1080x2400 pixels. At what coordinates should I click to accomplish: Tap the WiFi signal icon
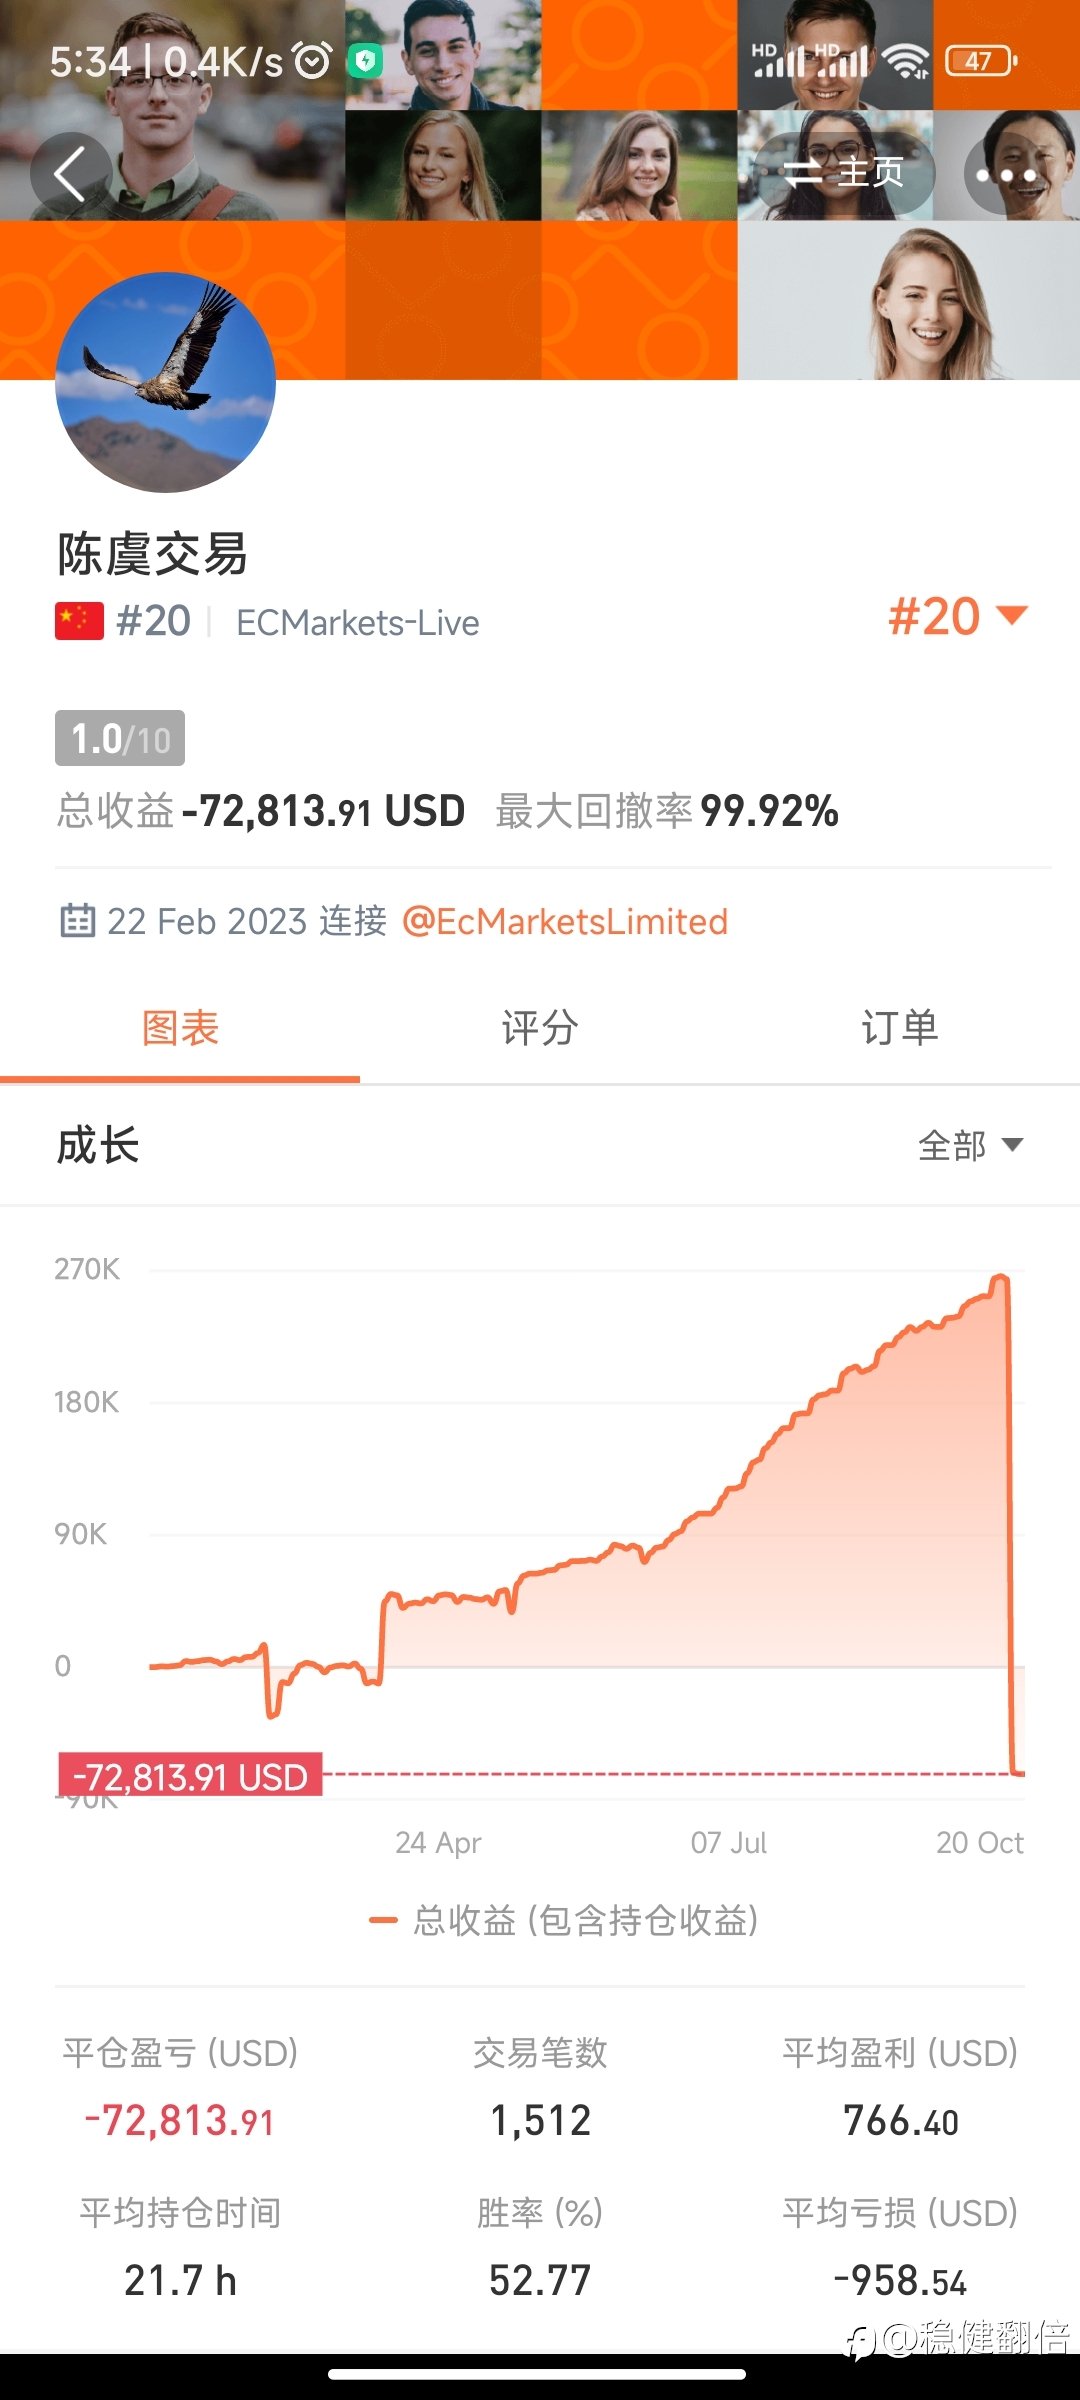(907, 61)
